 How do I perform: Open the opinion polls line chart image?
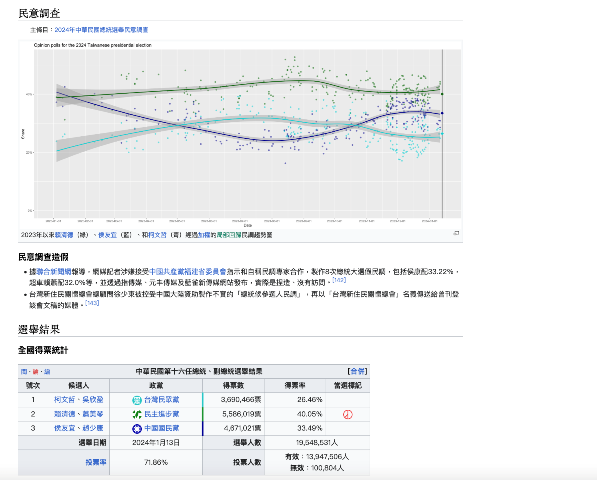point(241,134)
